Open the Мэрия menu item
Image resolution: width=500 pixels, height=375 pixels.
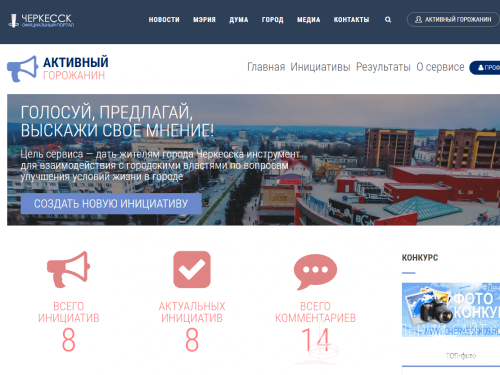tap(204, 20)
